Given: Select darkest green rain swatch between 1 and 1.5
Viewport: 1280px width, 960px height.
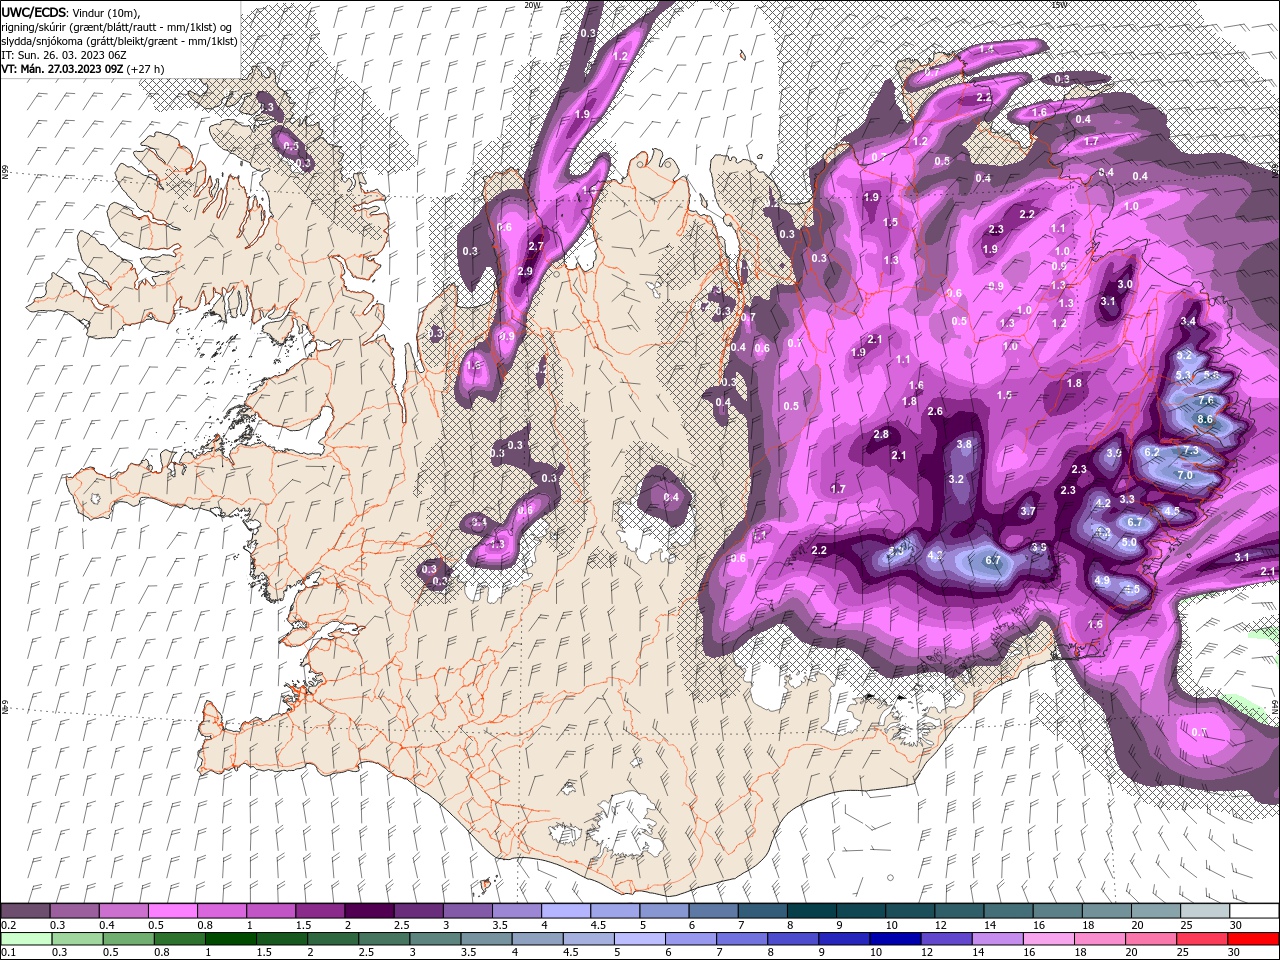Looking at the screenshot, I should [231, 938].
